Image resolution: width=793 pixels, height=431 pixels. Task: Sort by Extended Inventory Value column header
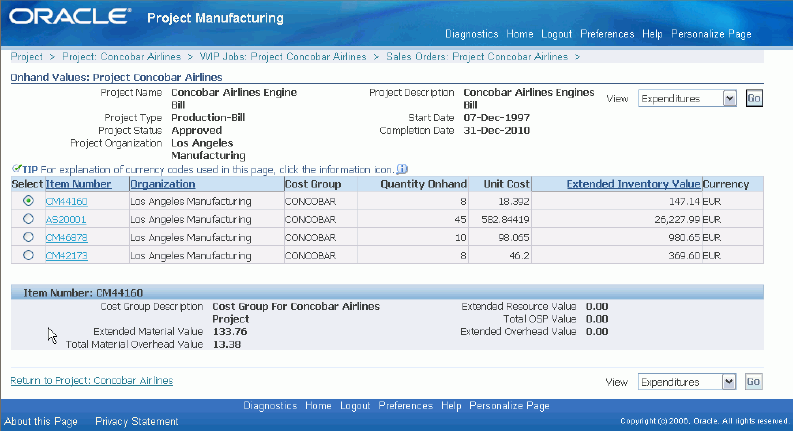click(633, 184)
